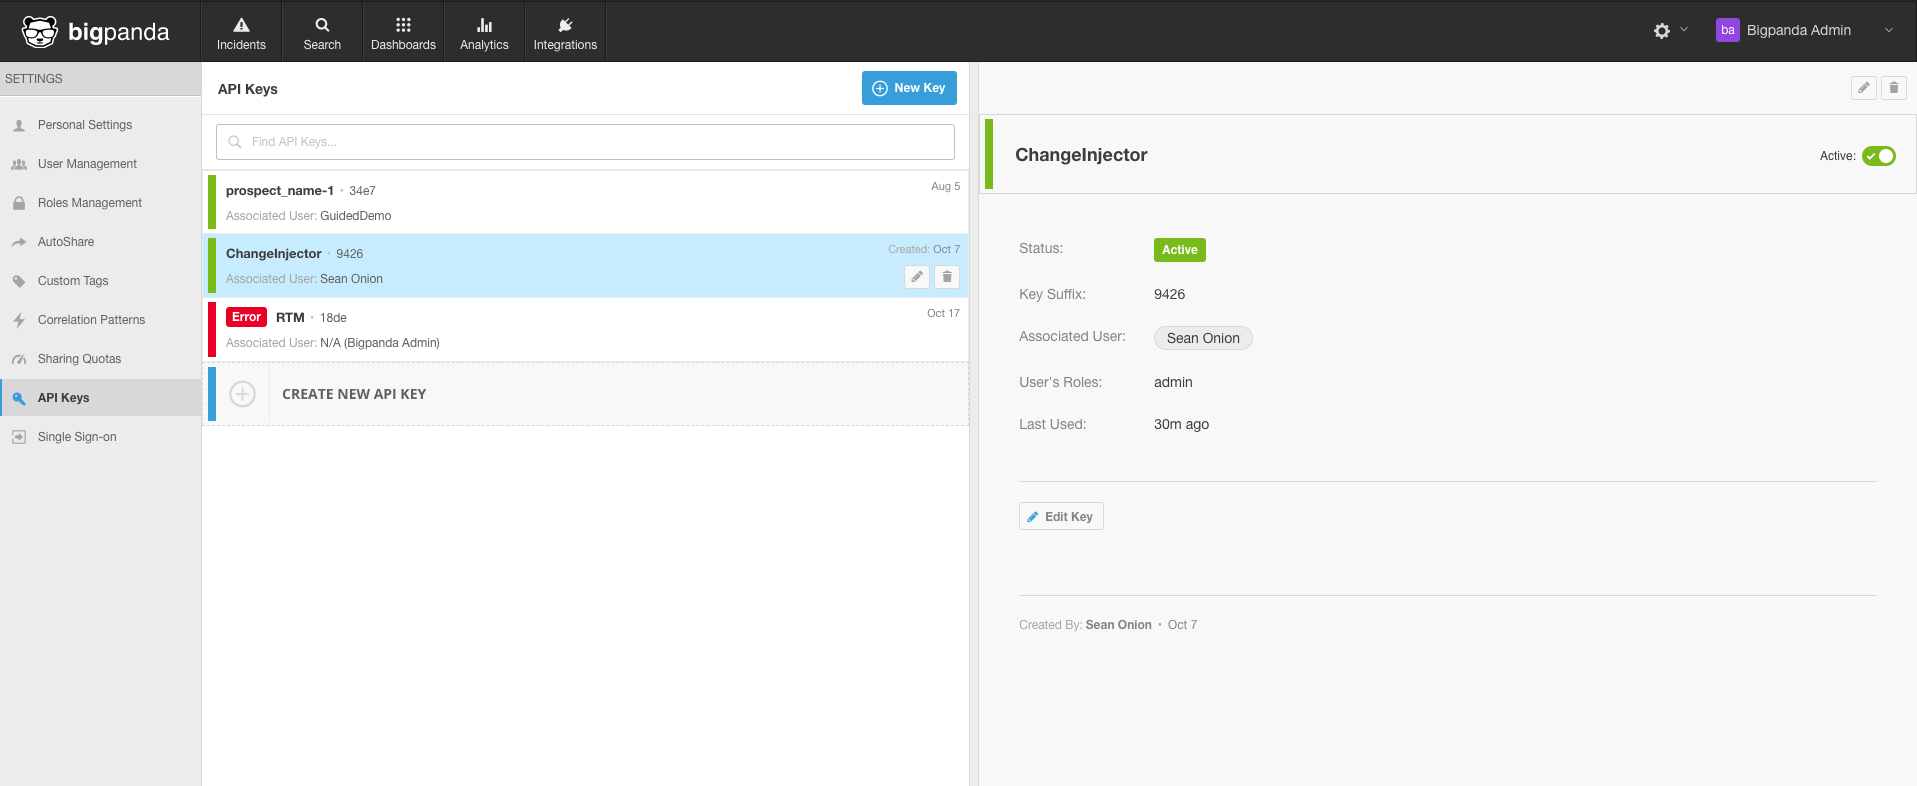Click CREATE NEW API KEY
This screenshot has width=1917, height=786.
354,395
